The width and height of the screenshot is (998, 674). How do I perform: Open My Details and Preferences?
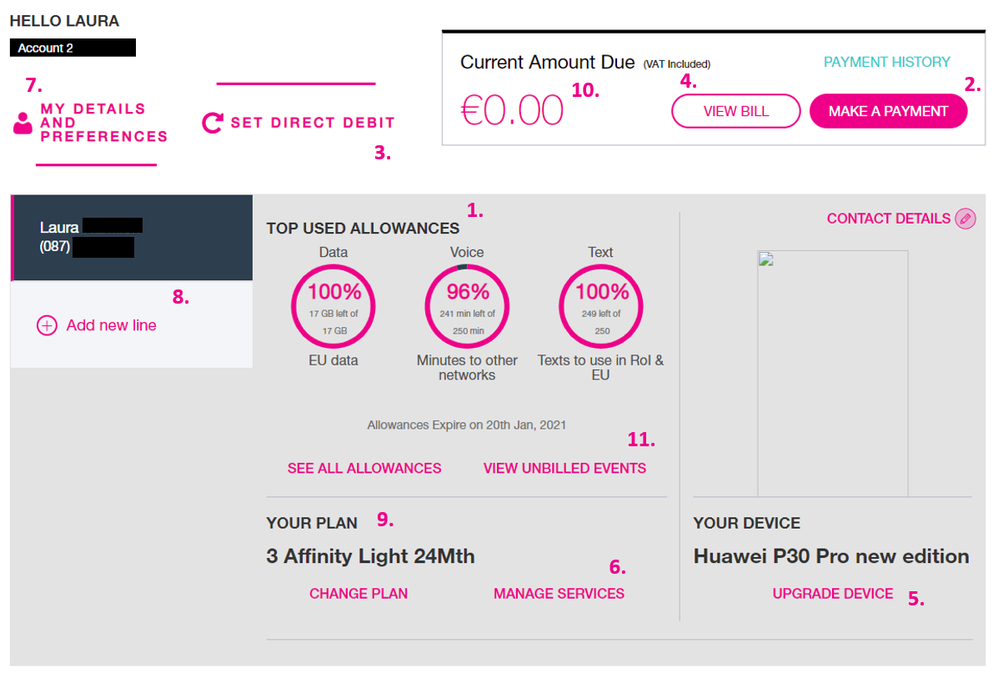[104, 123]
